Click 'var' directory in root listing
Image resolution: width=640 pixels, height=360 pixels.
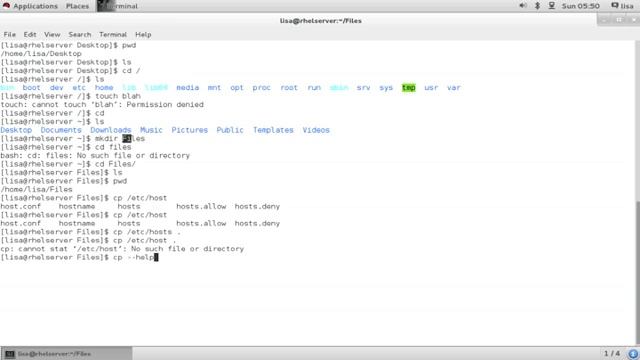453,88
